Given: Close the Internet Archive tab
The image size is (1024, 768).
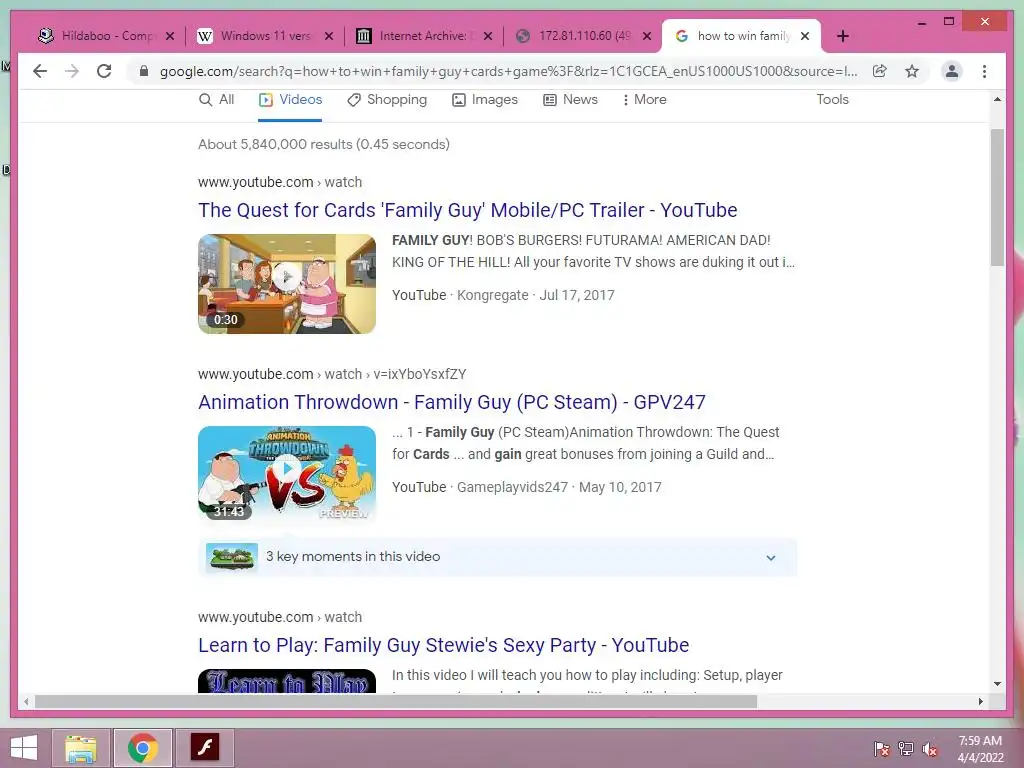Looking at the screenshot, I should (488, 37).
